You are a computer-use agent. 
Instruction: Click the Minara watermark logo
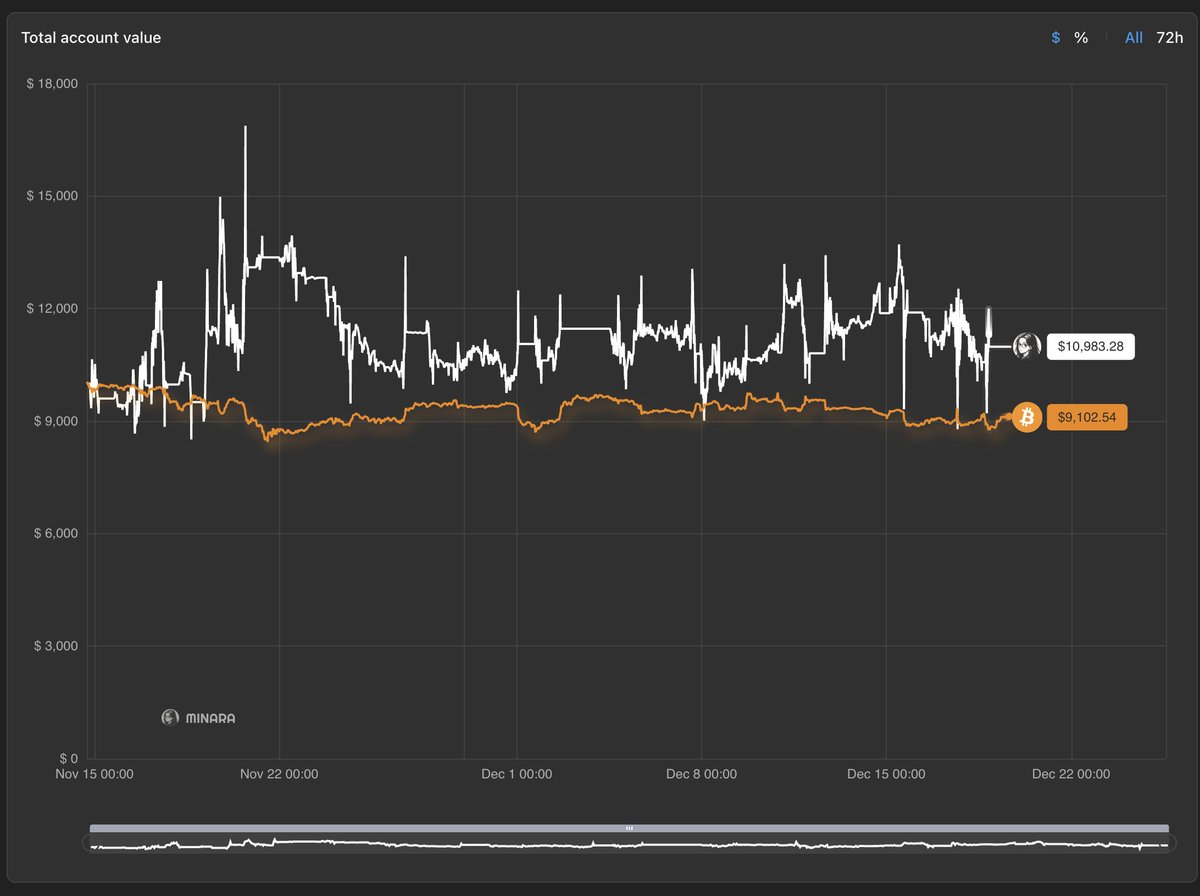click(x=198, y=717)
